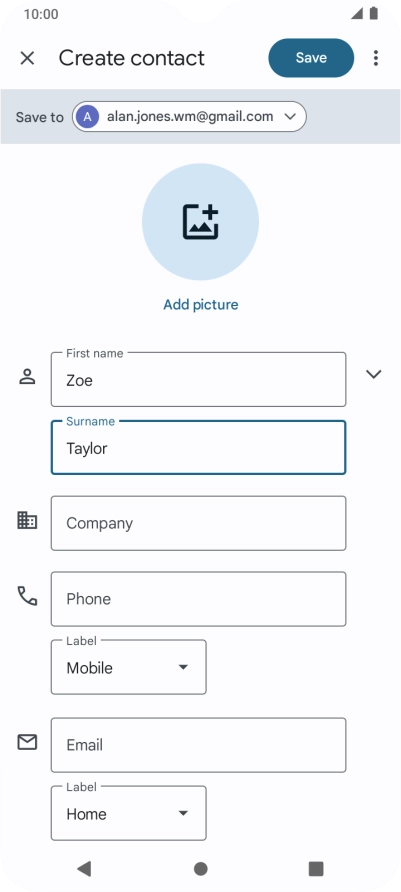This screenshot has width=401, height=892.
Task: Tap the person icon beside First name
Action: coord(27,377)
